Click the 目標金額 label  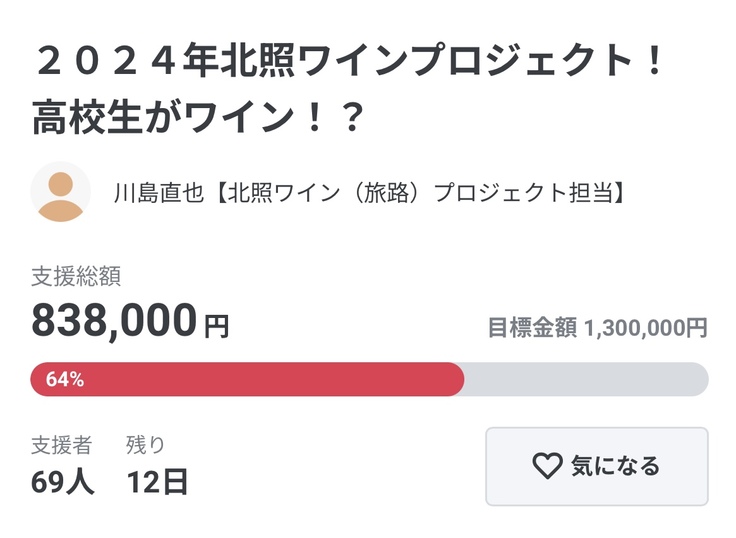point(531,328)
